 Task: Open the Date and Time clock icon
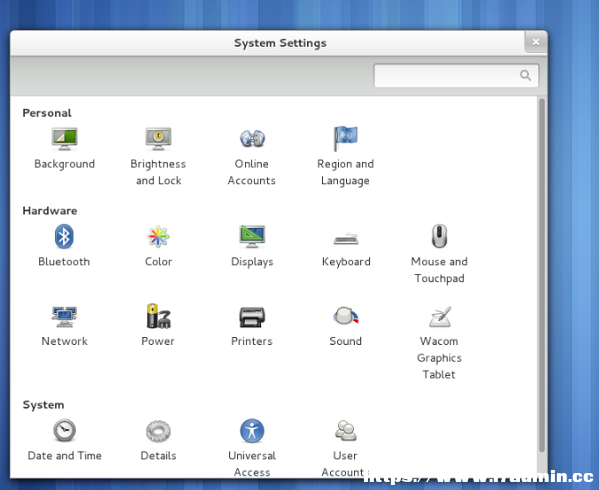tap(64, 430)
